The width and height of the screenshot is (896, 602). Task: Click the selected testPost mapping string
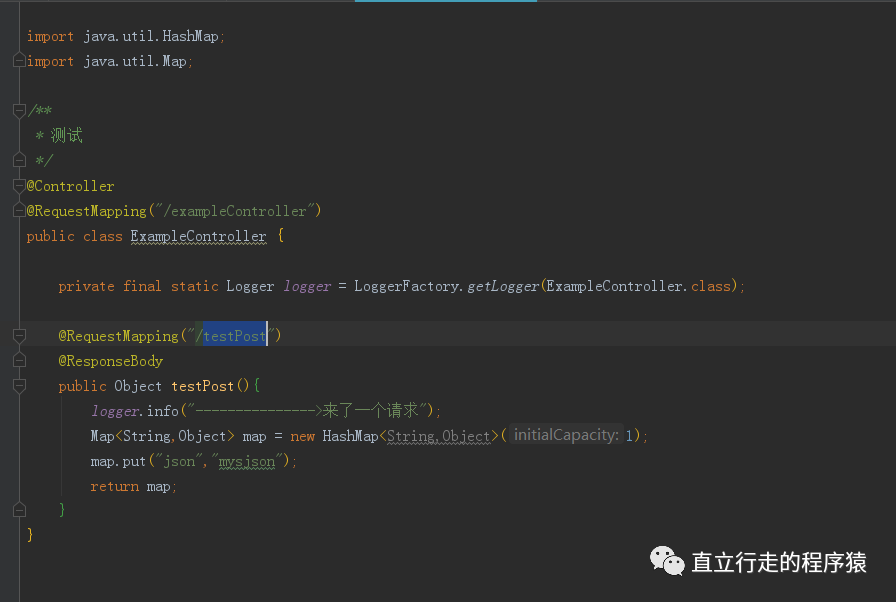234,336
